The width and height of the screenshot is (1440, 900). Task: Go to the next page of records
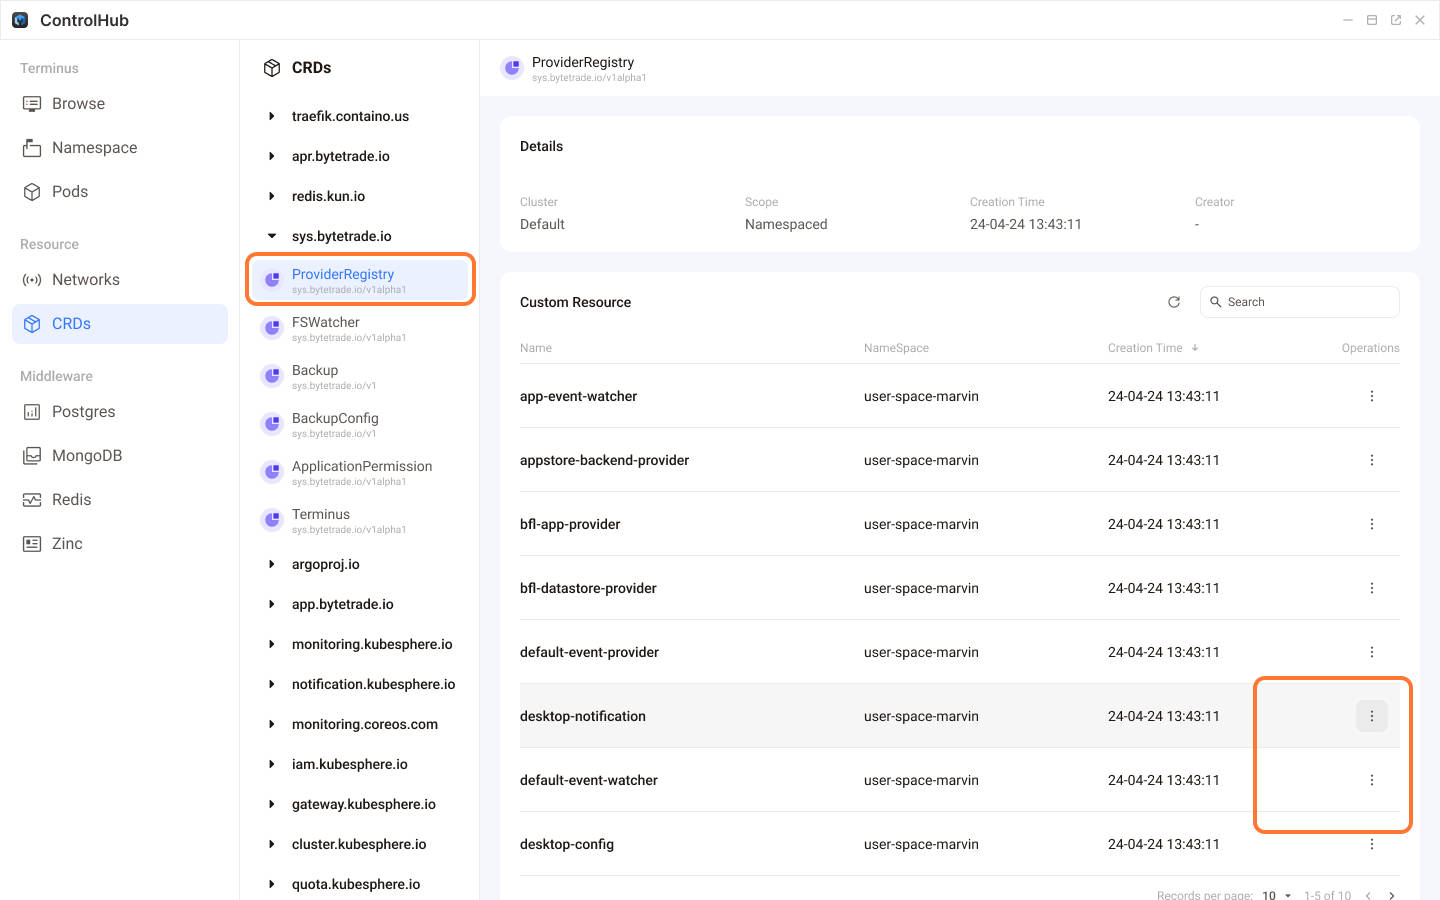click(x=1391, y=894)
